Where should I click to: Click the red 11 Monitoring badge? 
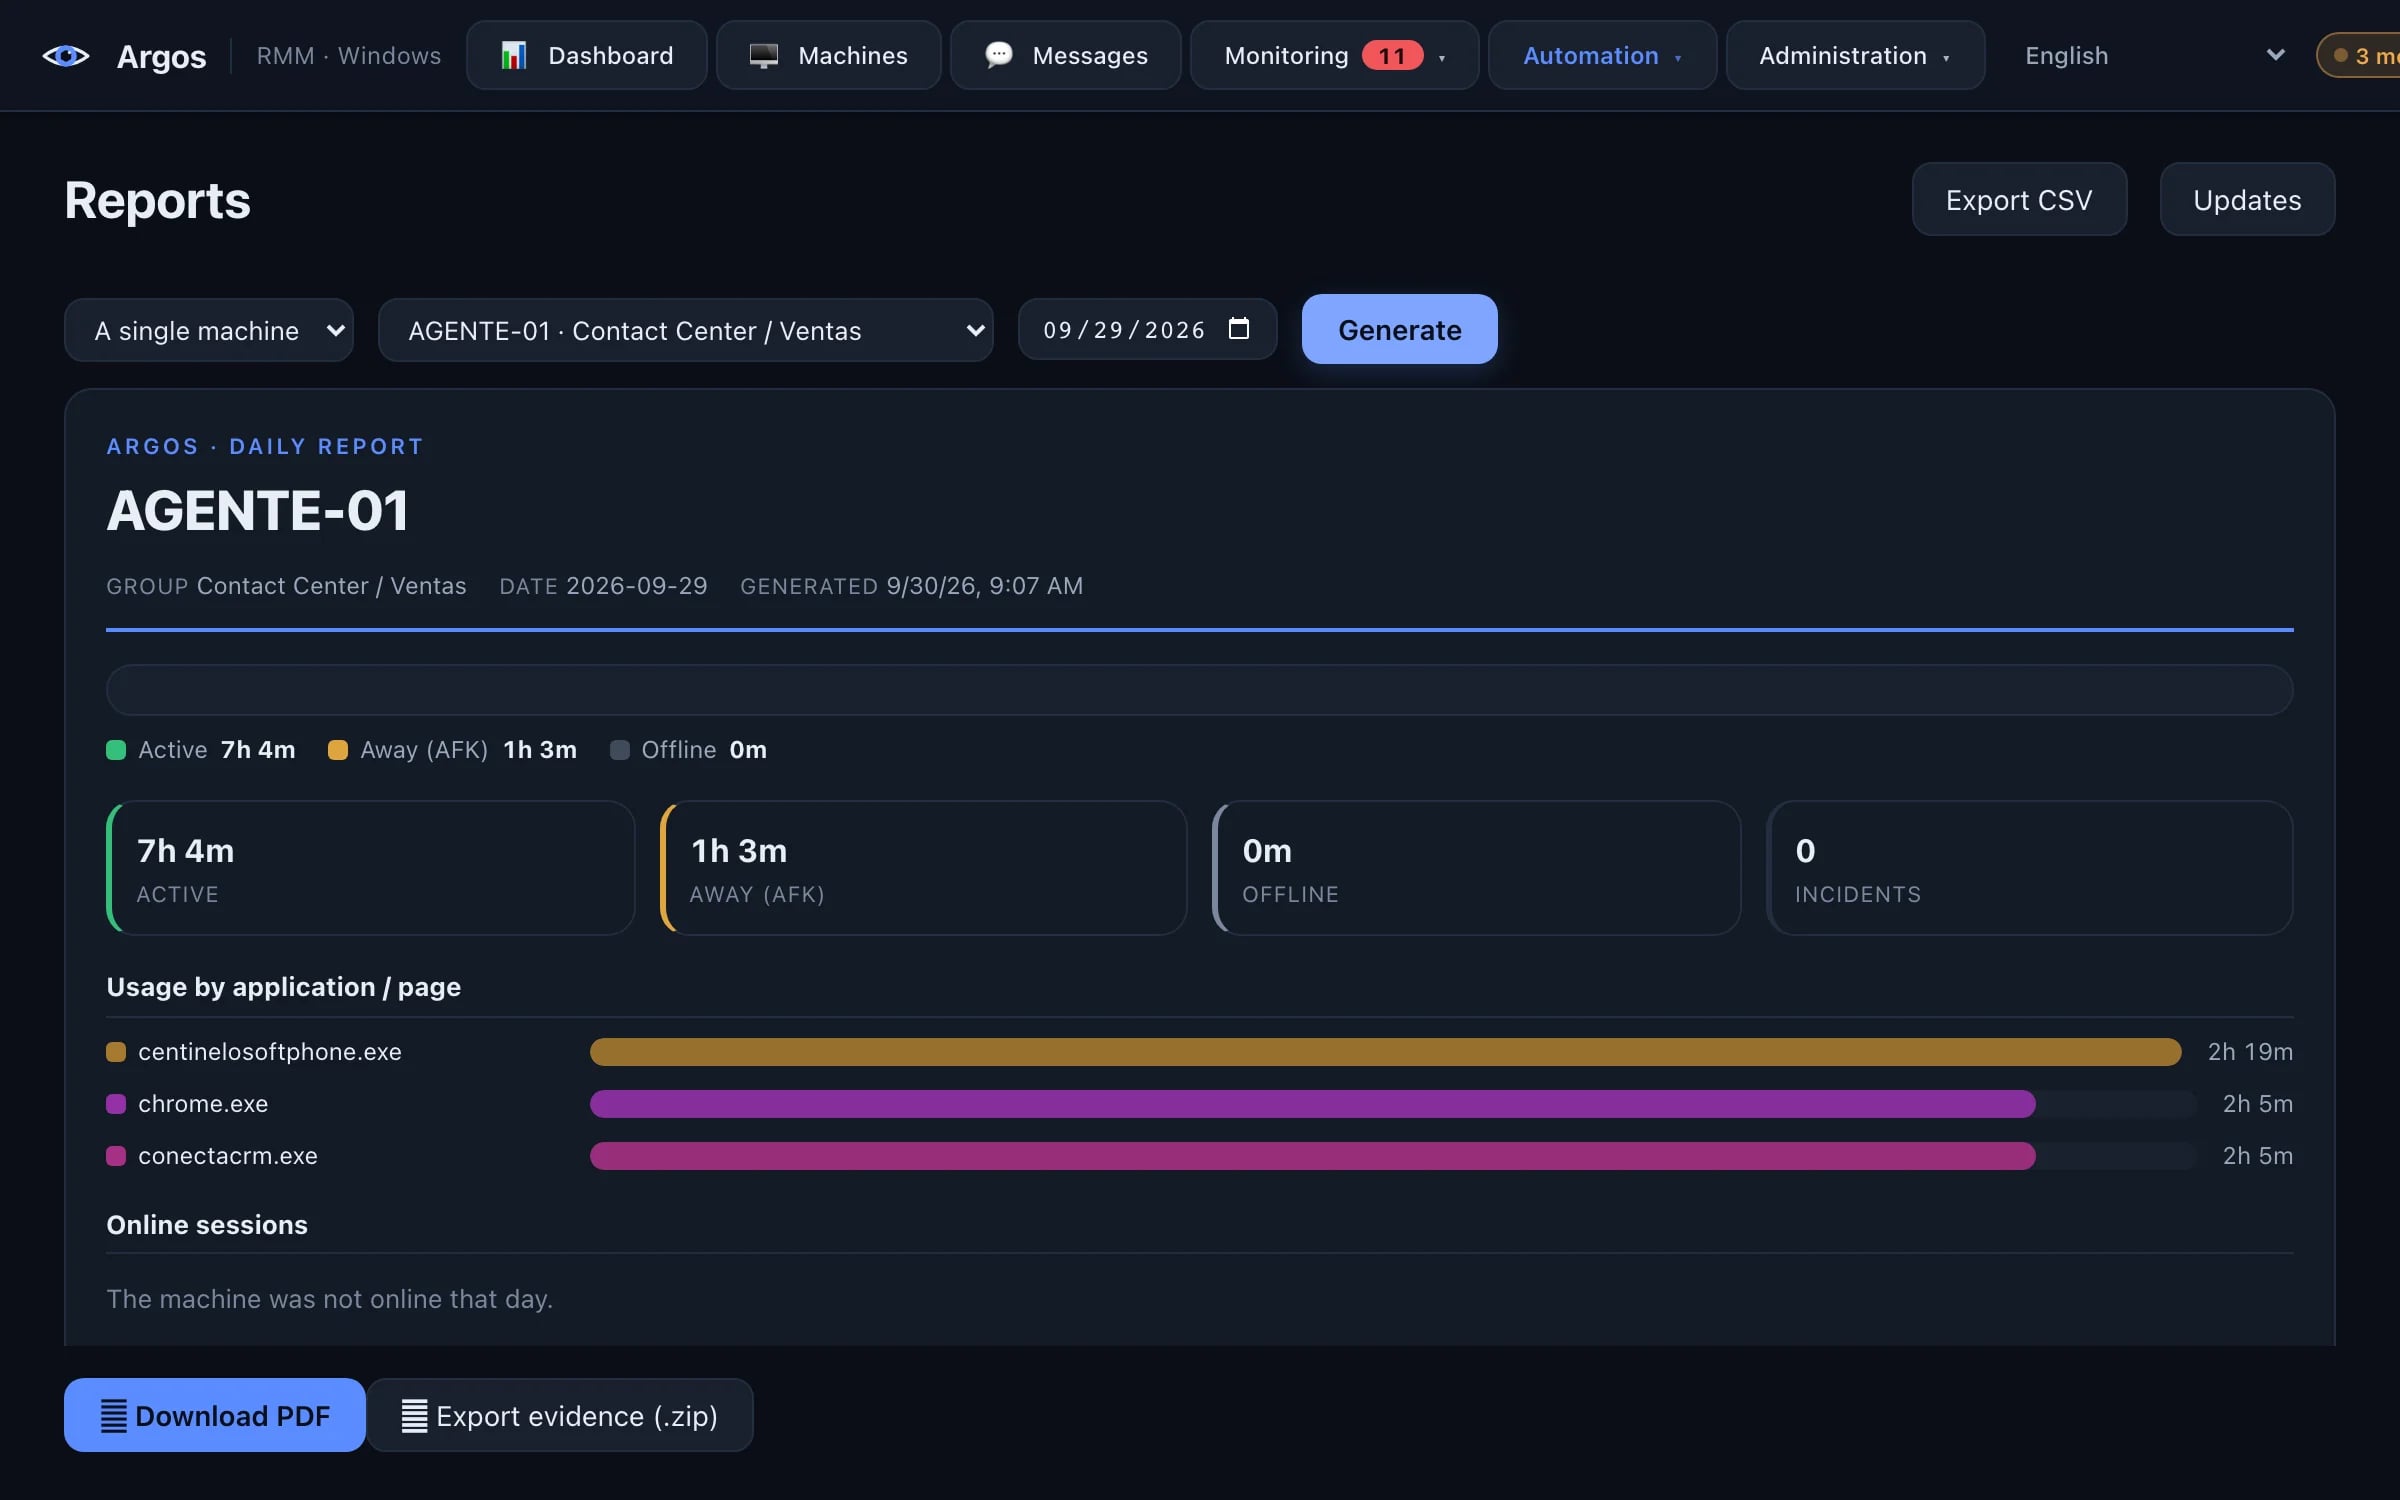1392,55
